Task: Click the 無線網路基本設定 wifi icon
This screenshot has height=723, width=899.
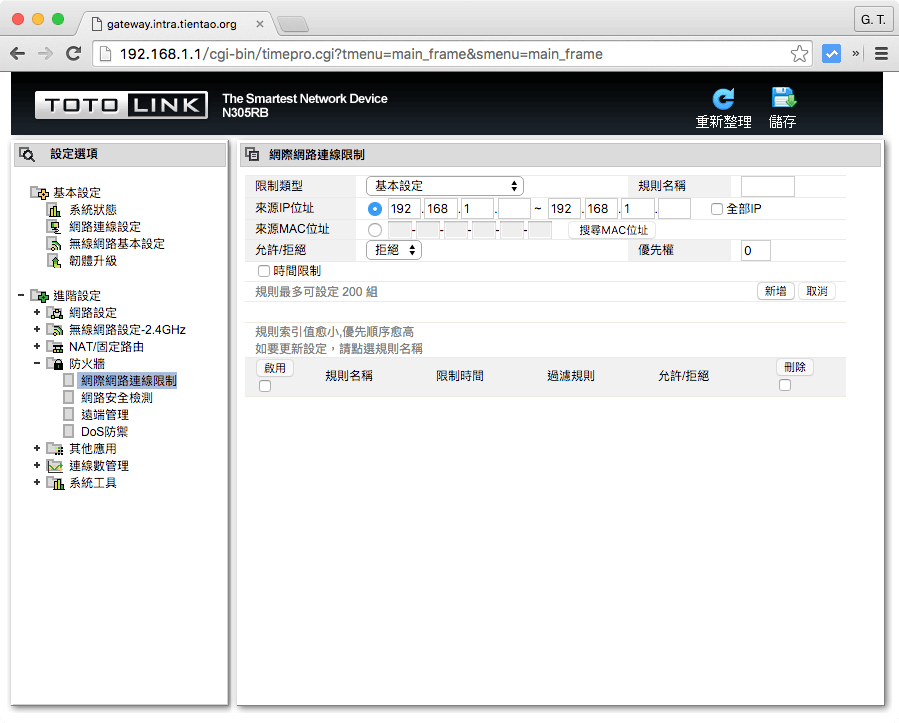Action: [x=55, y=244]
